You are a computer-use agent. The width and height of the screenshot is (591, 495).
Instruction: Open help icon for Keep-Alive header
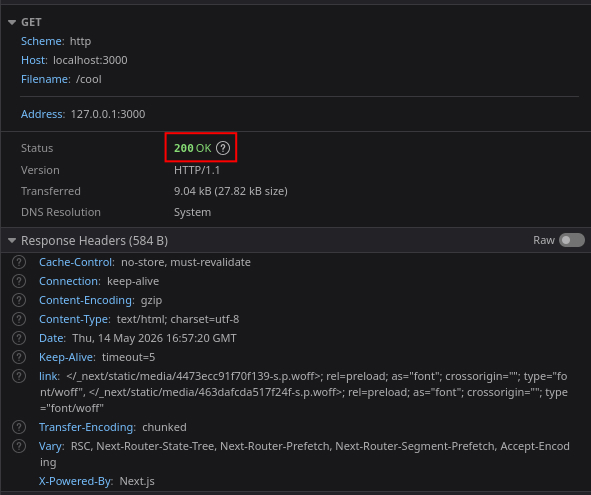click(19, 357)
